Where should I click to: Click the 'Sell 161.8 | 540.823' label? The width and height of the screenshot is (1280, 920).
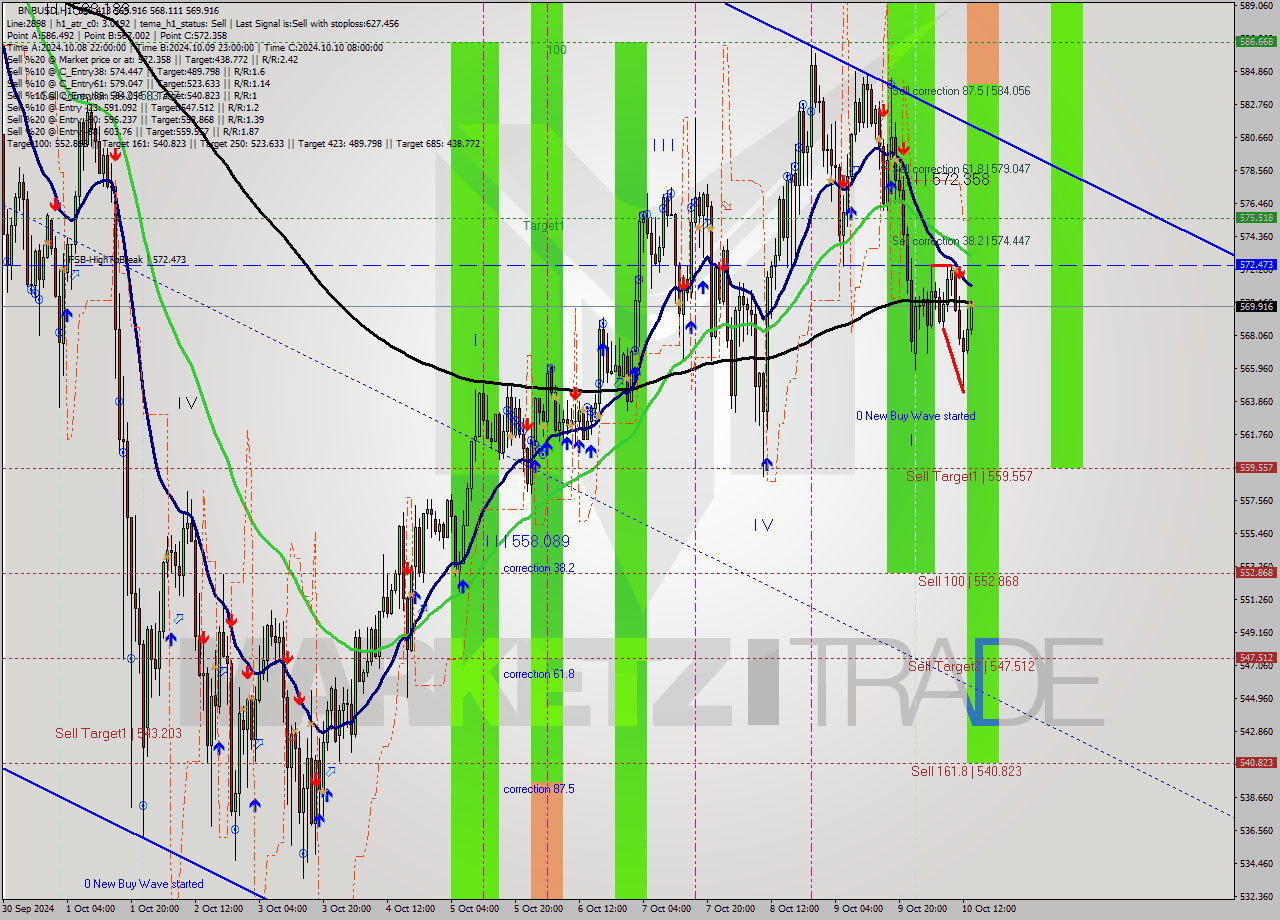966,771
